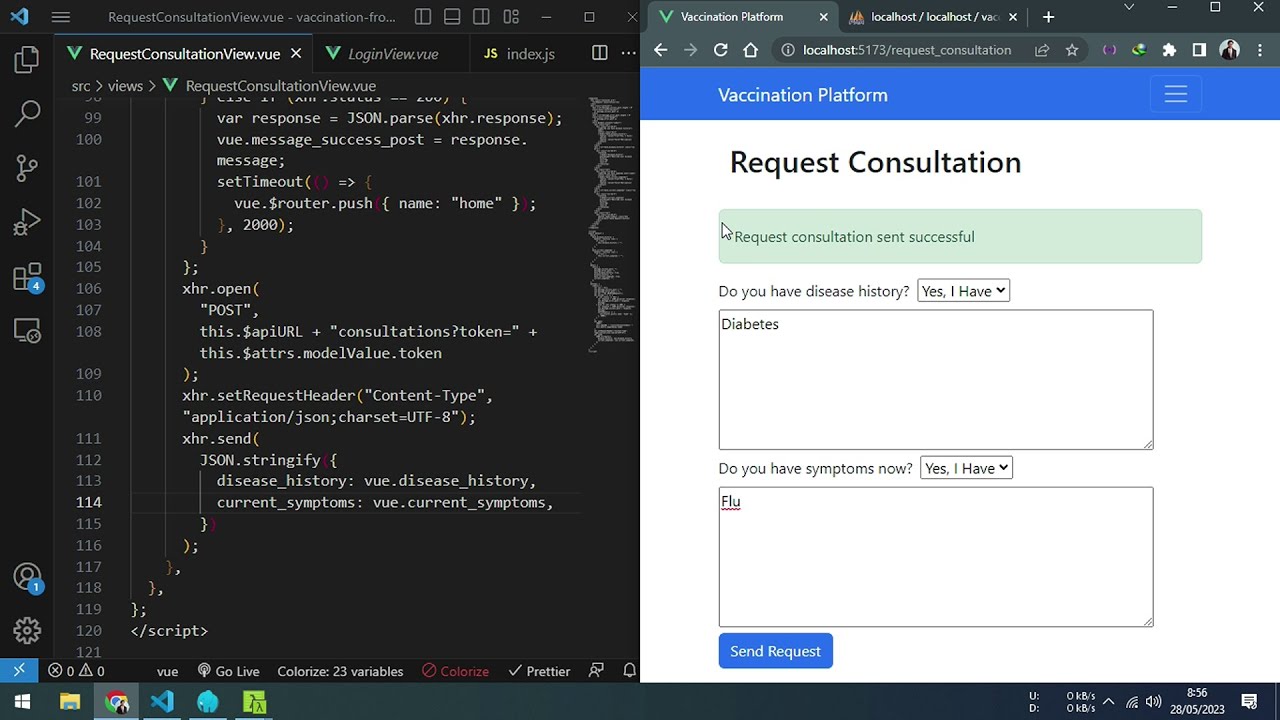Open the Chrome Extensions puzzle icon
Screen dimensions: 1280x720
point(1169,50)
